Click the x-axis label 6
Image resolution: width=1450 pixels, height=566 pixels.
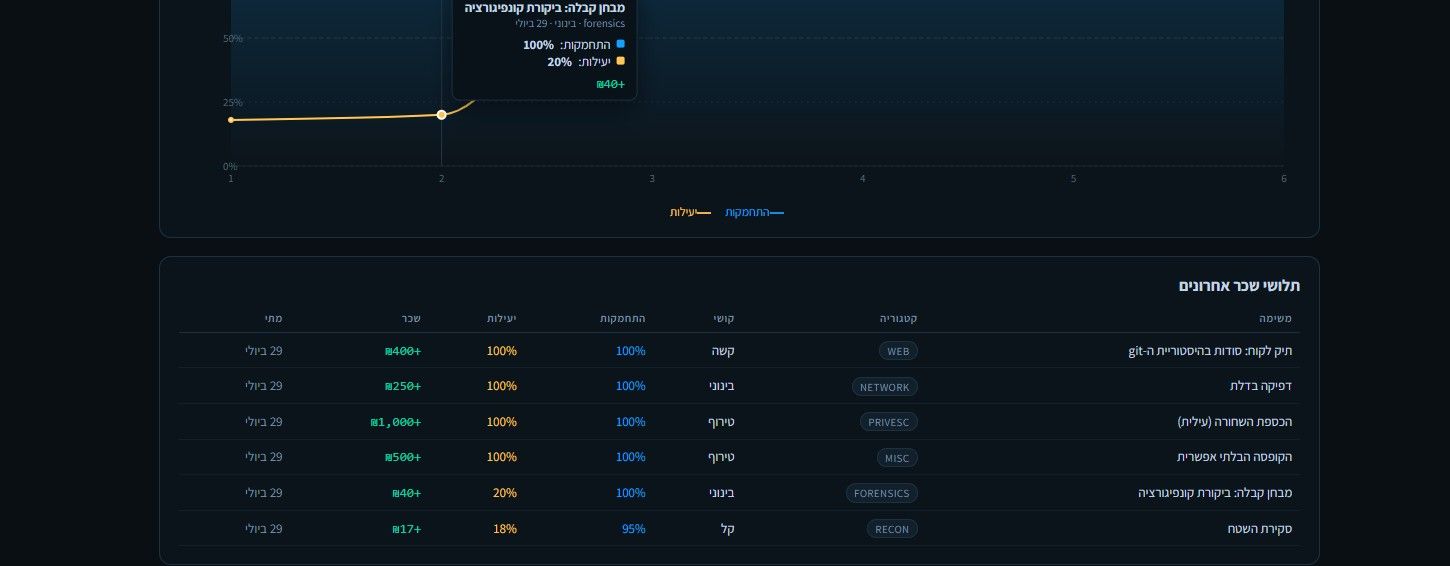(1284, 179)
